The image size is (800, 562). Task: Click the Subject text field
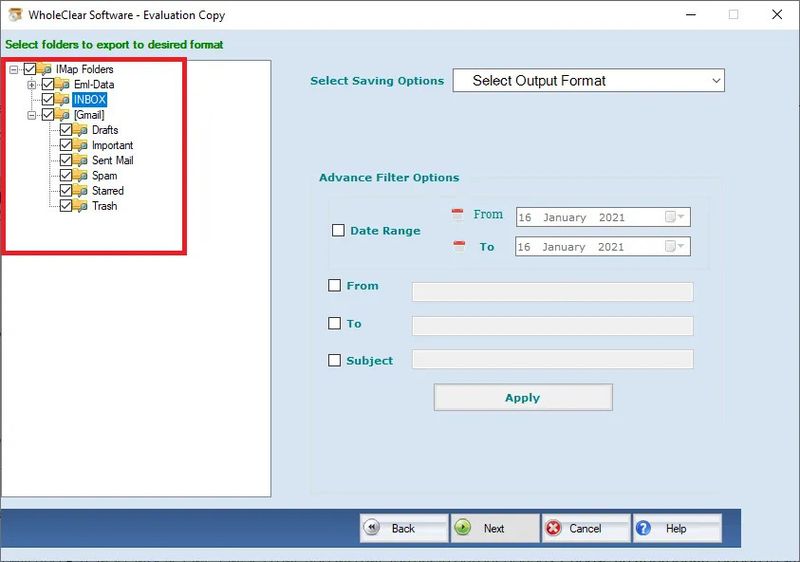[553, 359]
